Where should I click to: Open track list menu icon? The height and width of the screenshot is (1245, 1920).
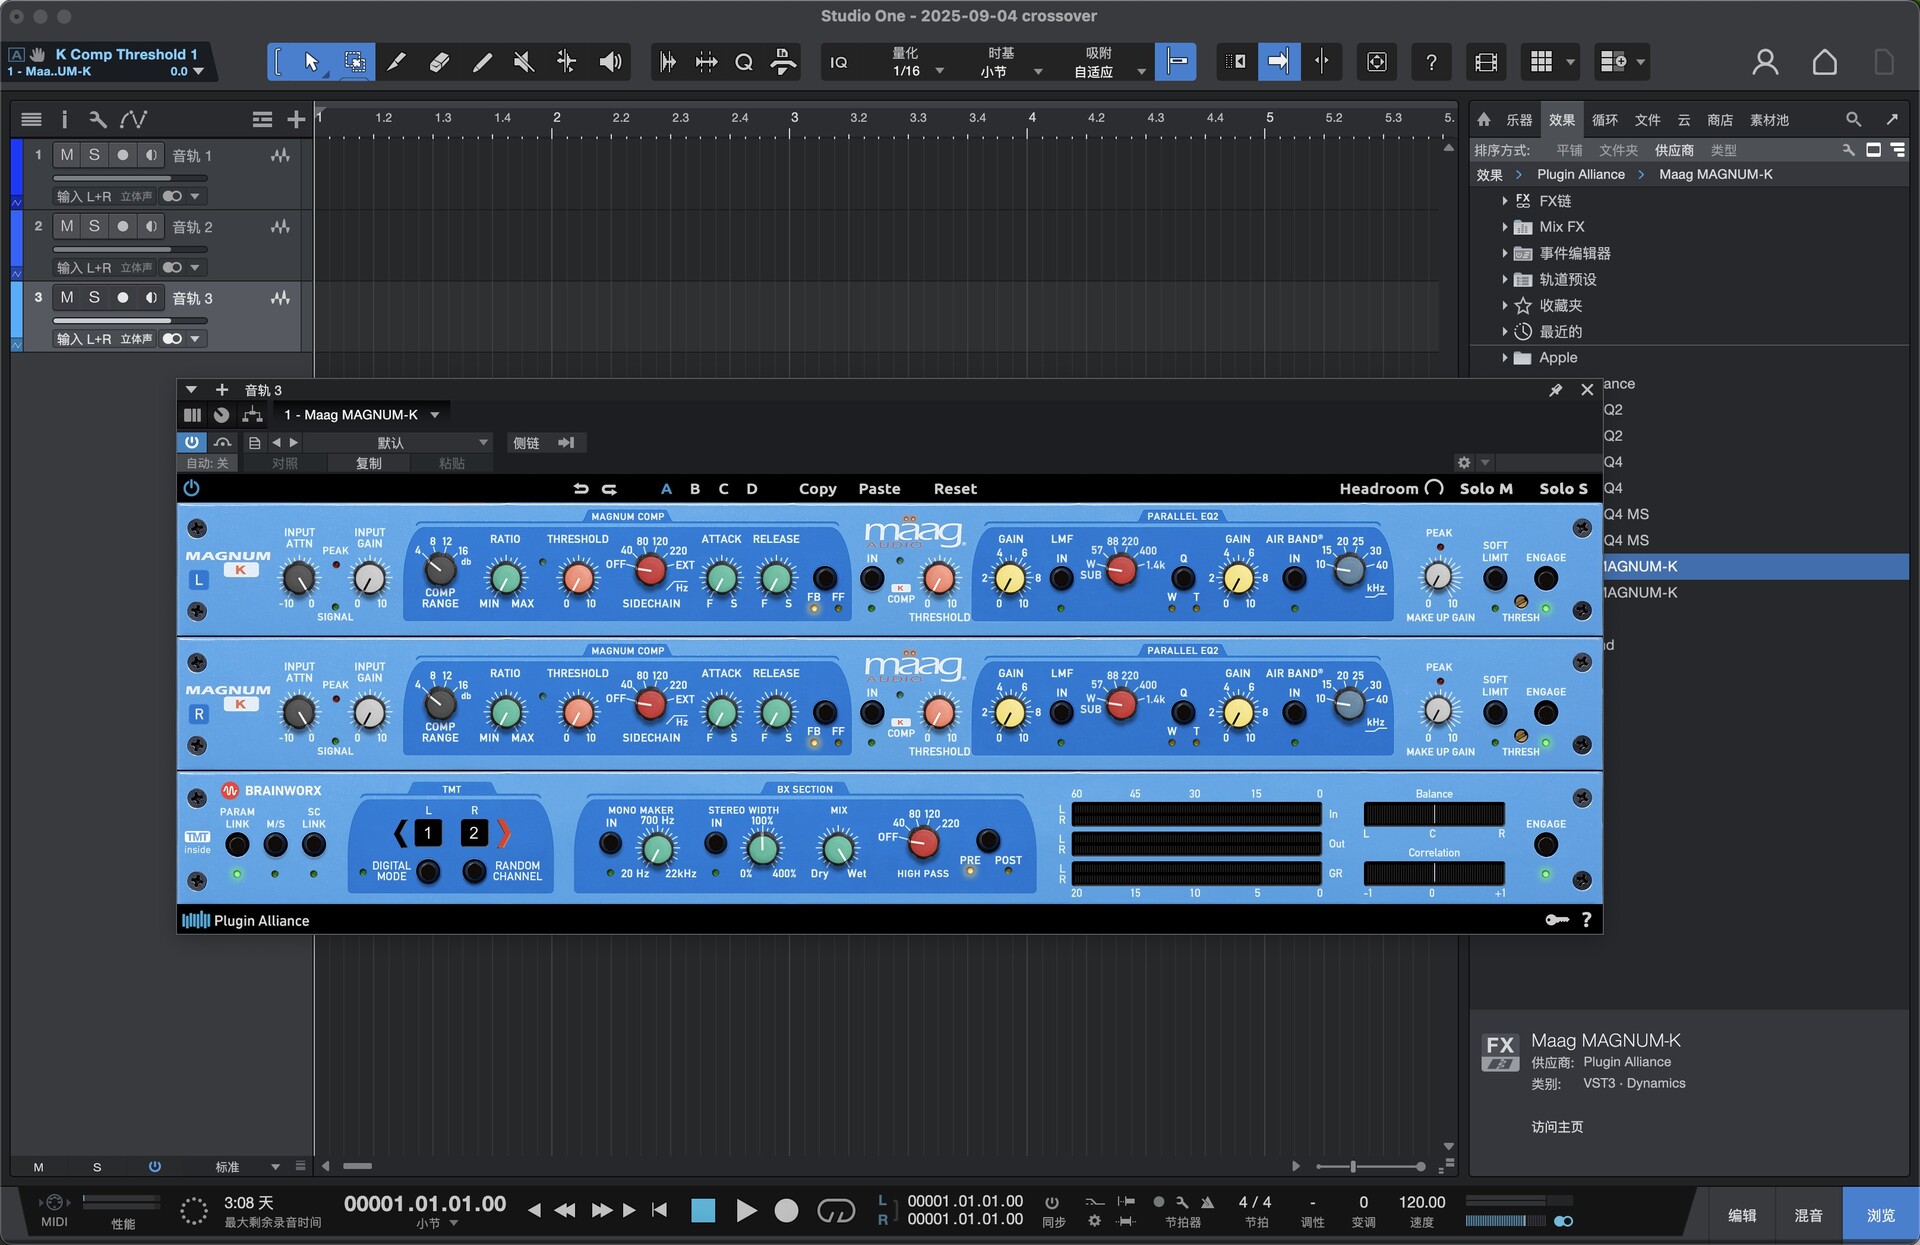point(31,119)
